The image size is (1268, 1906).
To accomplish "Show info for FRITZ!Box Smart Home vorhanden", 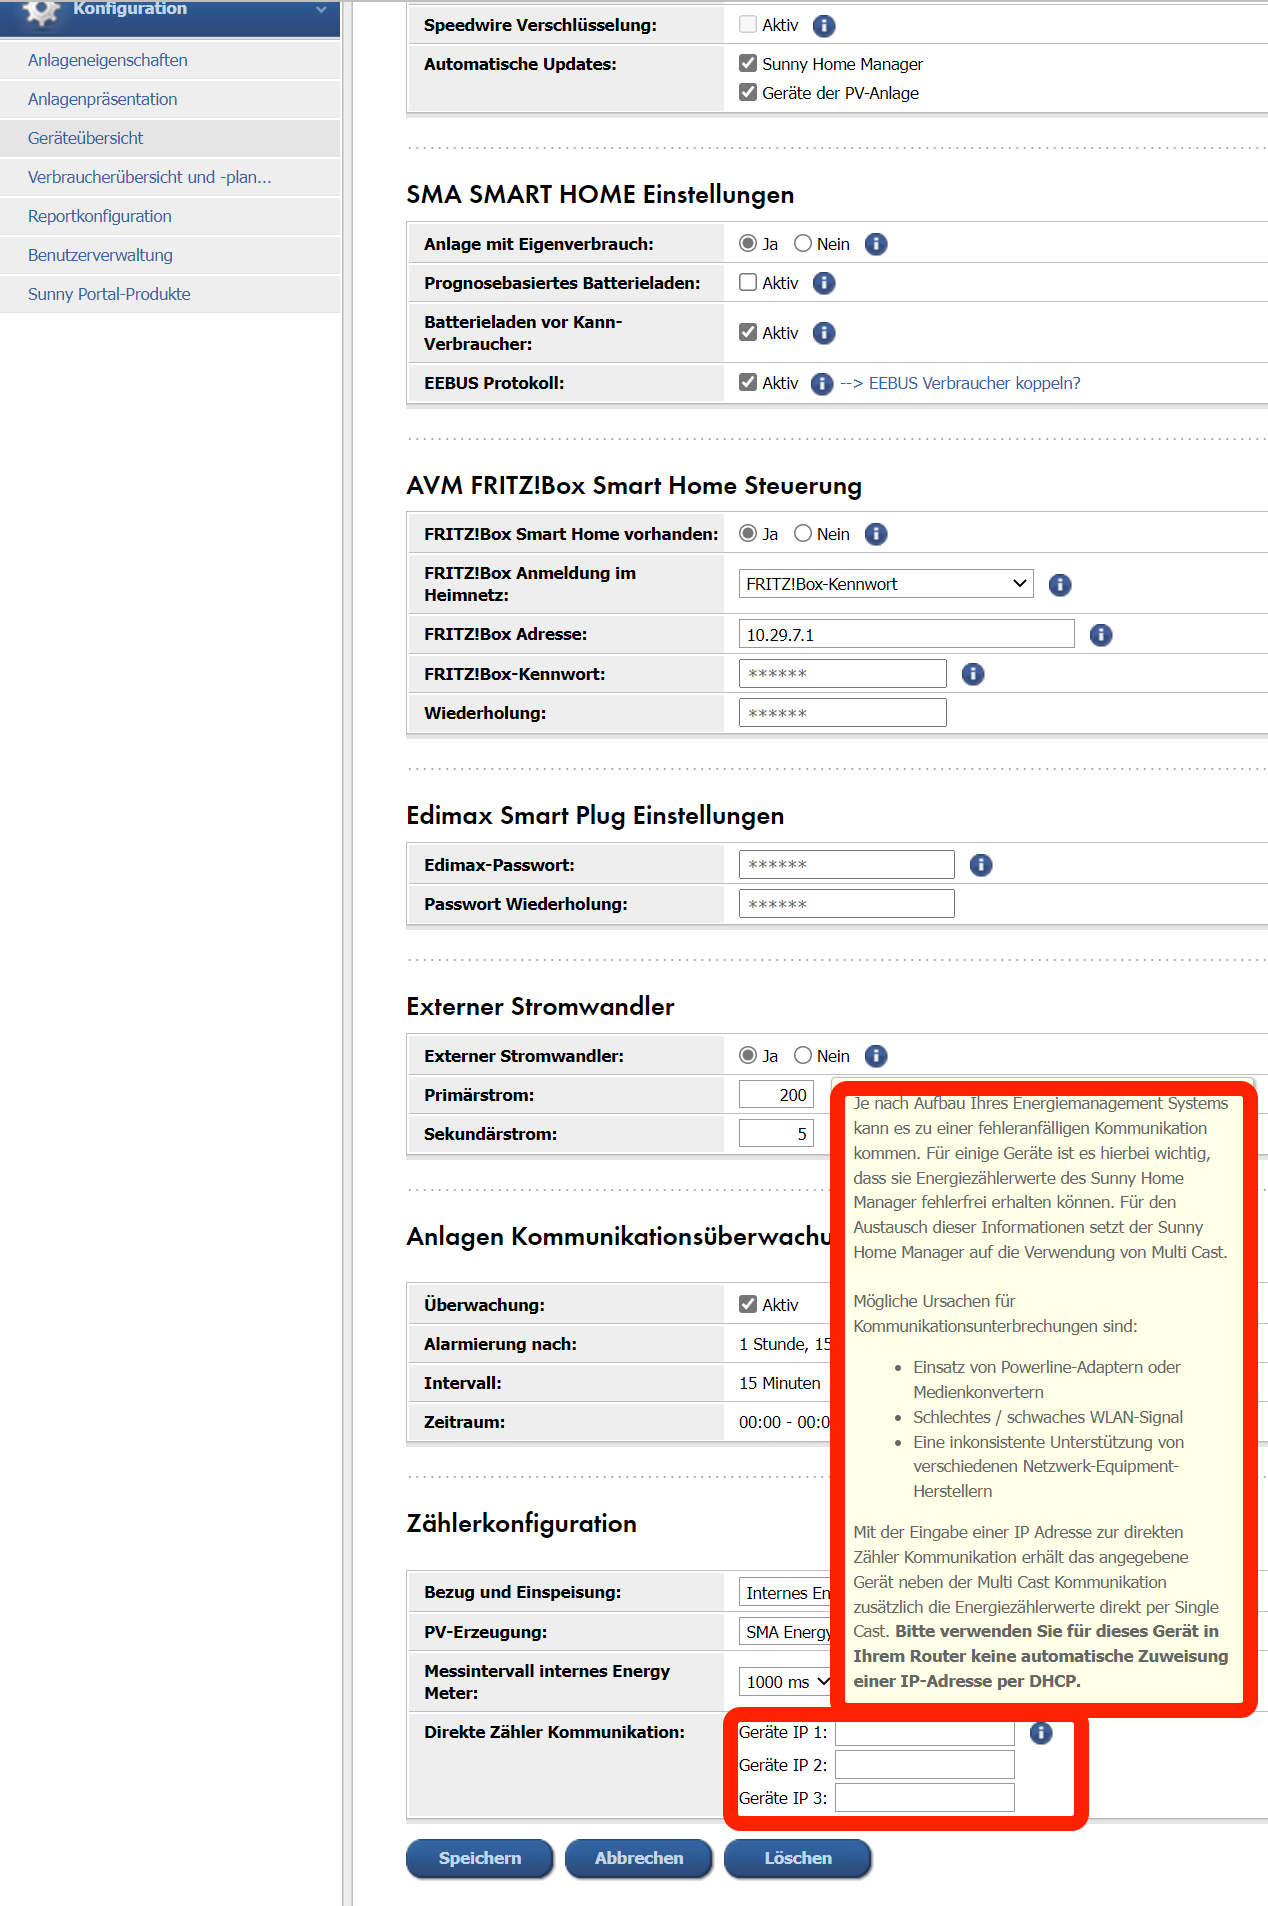I will coord(876,534).
